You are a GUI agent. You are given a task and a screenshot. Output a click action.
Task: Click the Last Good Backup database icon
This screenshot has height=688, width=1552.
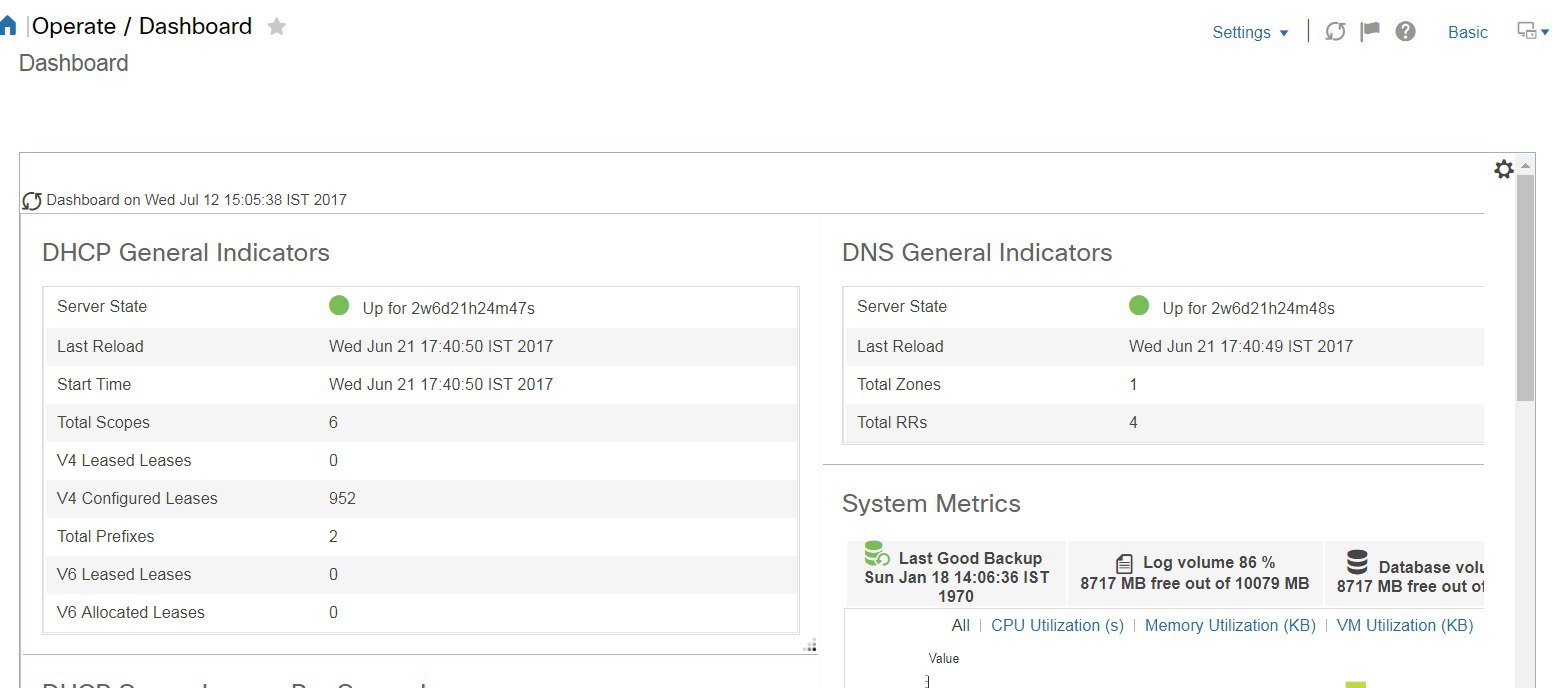[x=877, y=554]
